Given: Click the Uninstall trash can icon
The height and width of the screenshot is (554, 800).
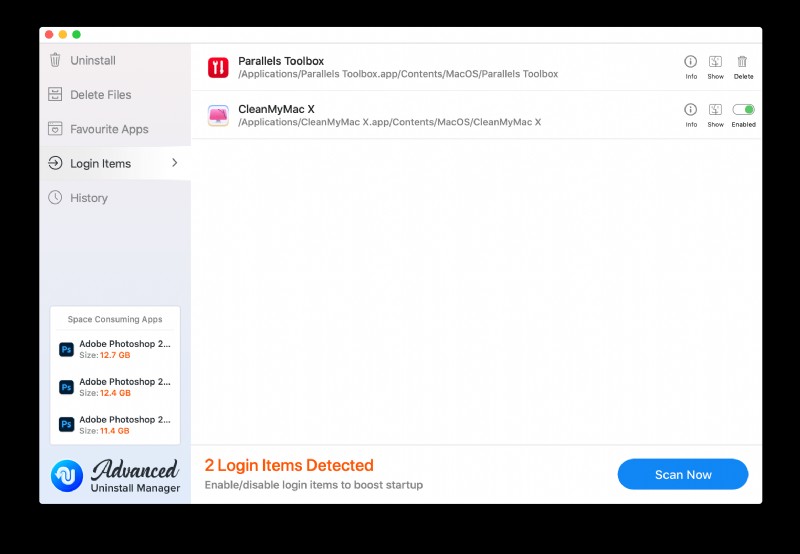Looking at the screenshot, I should [x=55, y=60].
